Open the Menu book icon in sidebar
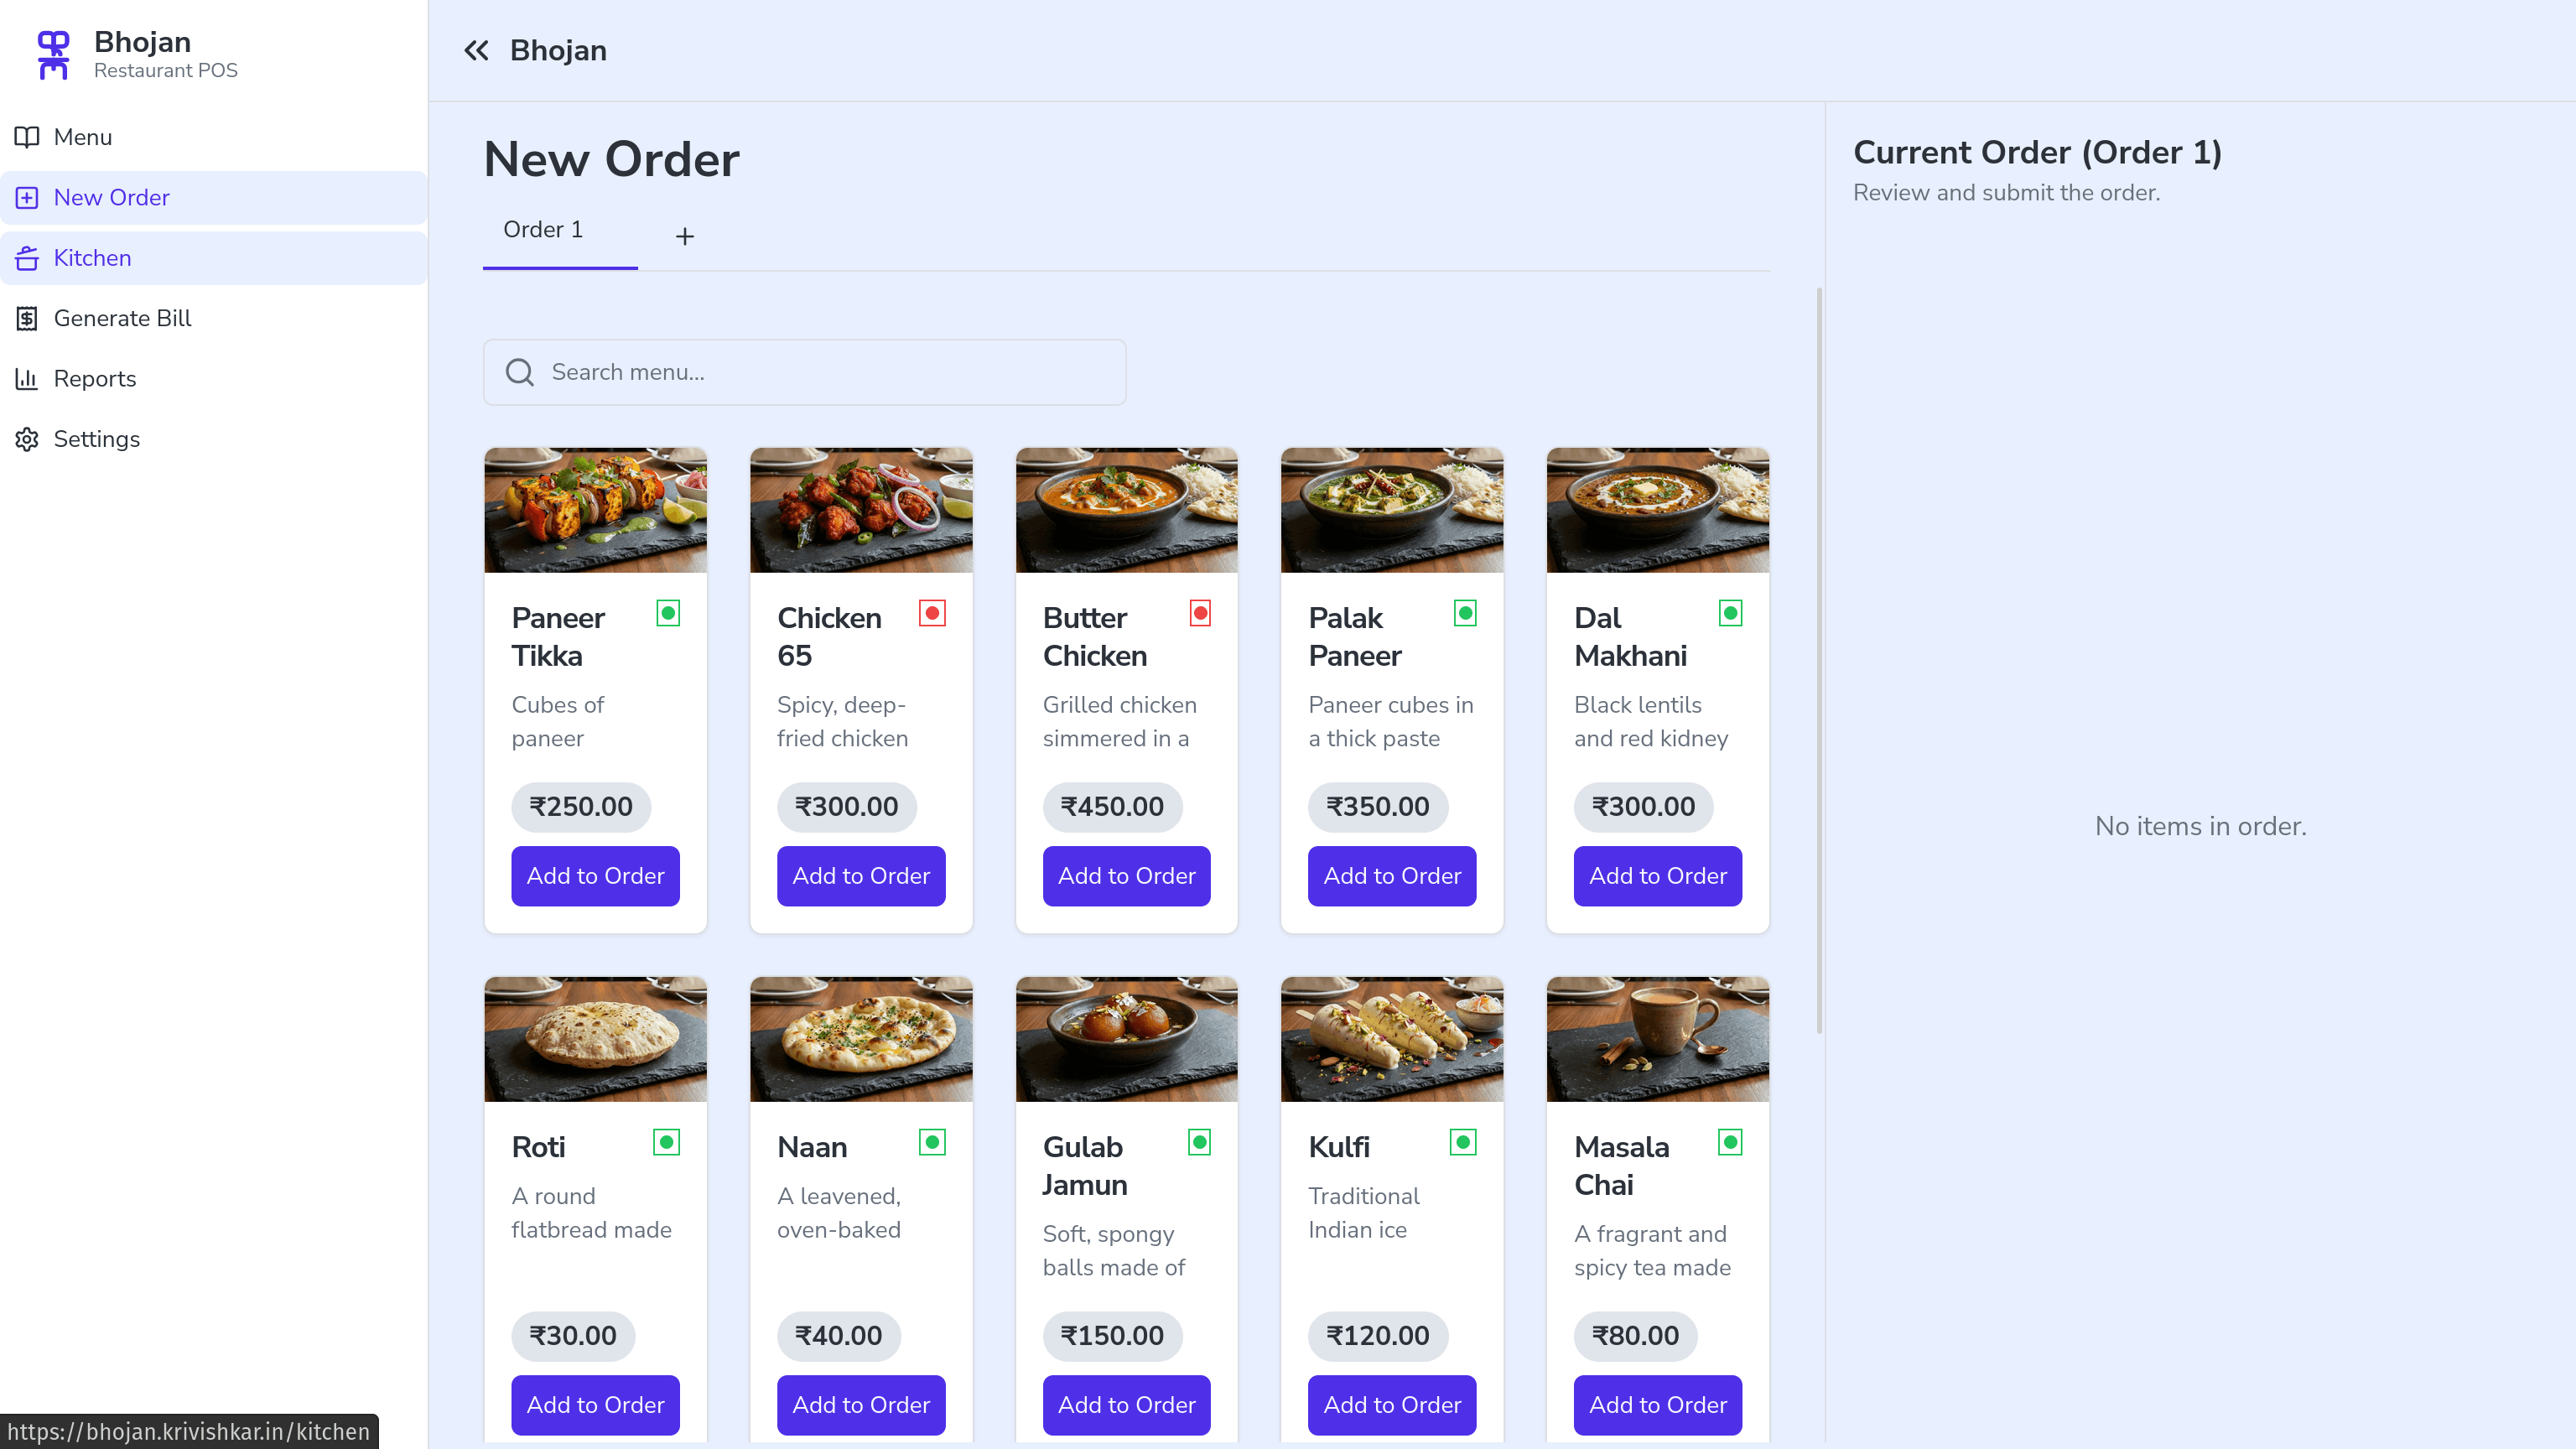This screenshot has width=2576, height=1449. click(x=27, y=137)
